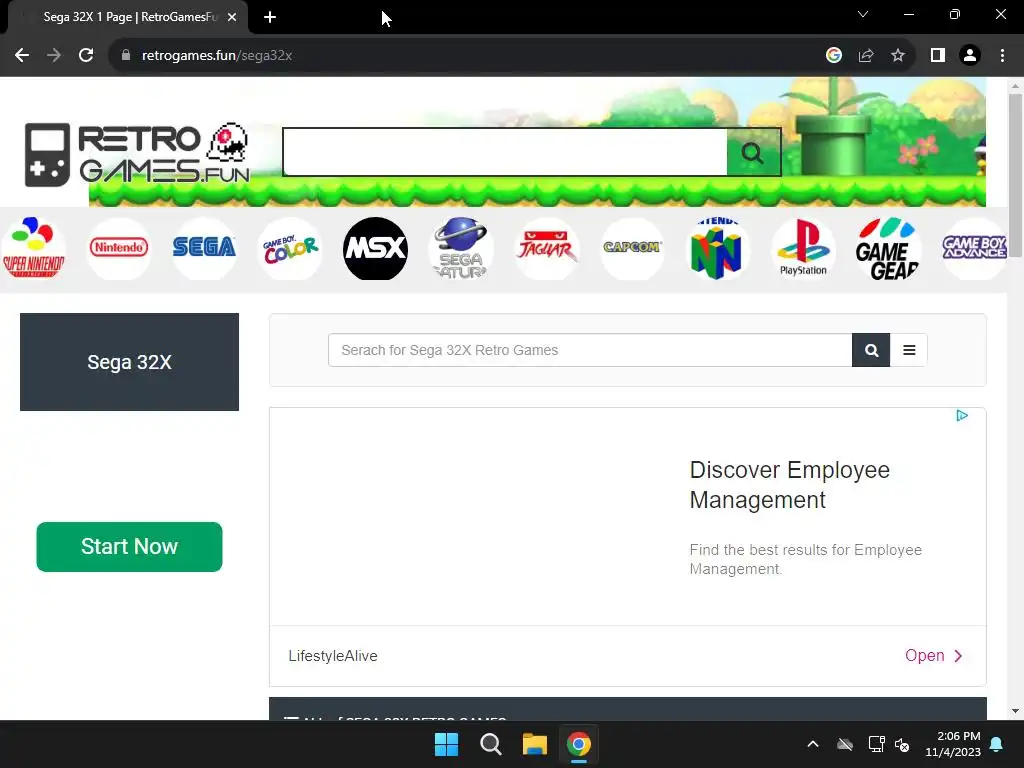This screenshot has height=768, width=1024.
Task: Click the green Start Now button
Action: pyautogui.click(x=129, y=547)
